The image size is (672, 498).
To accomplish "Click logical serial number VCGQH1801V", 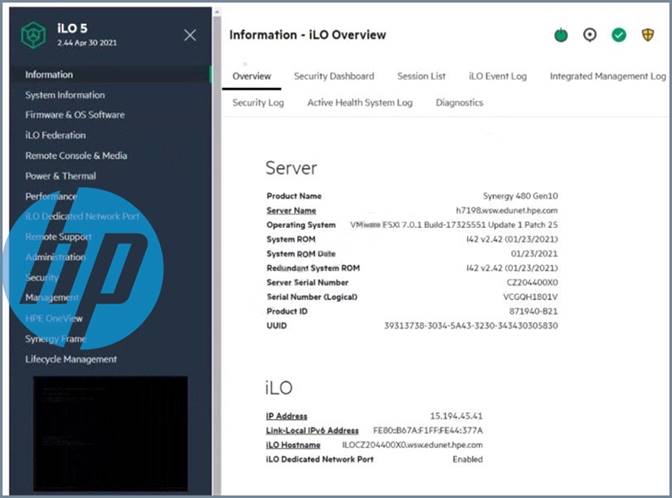I will click(x=531, y=297).
